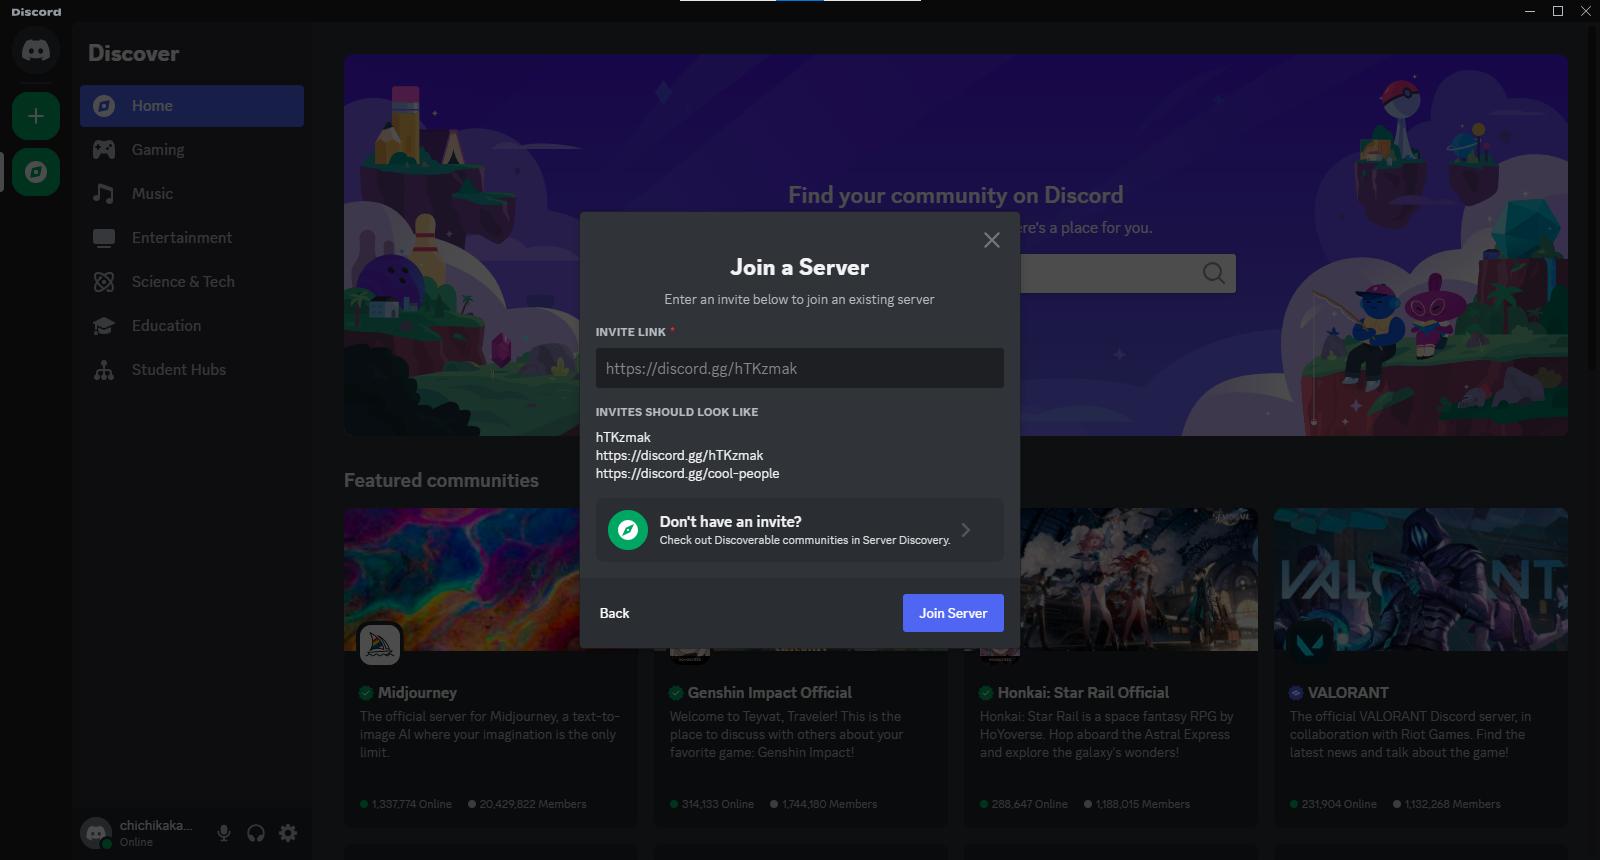
Task: Click the Join Server button
Action: tap(953, 613)
